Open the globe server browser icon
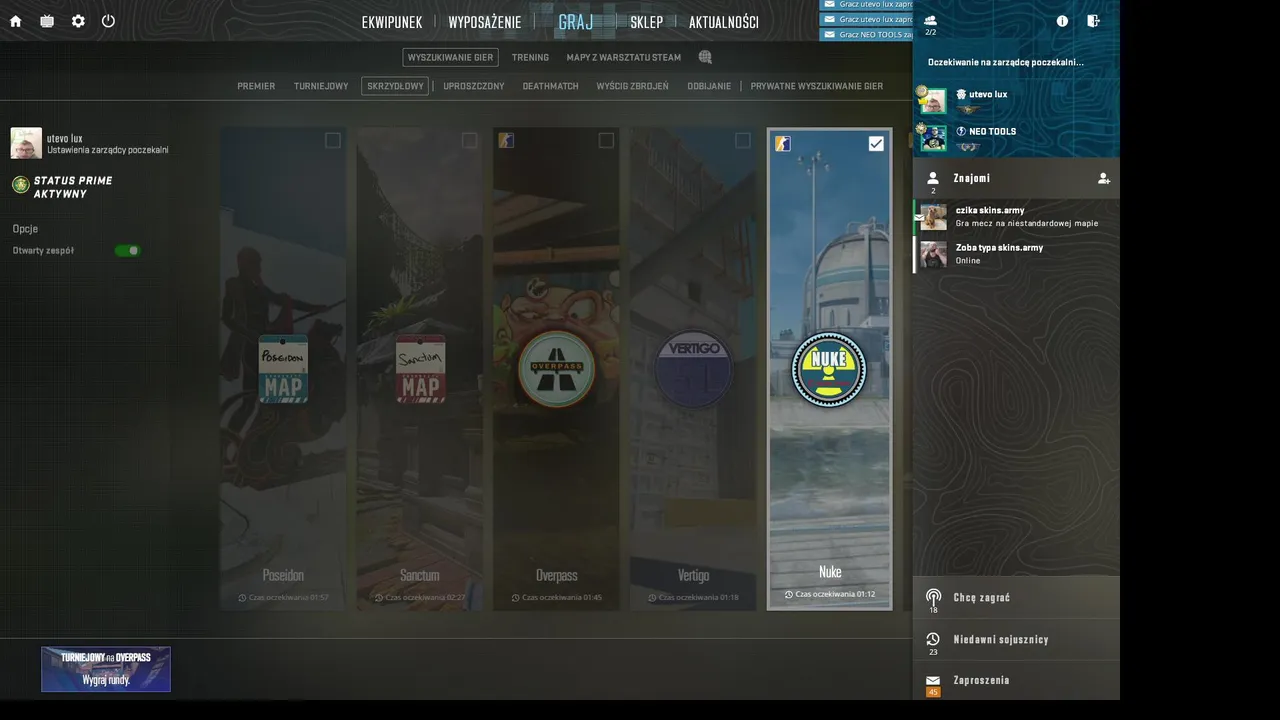The image size is (1280, 720). [705, 57]
